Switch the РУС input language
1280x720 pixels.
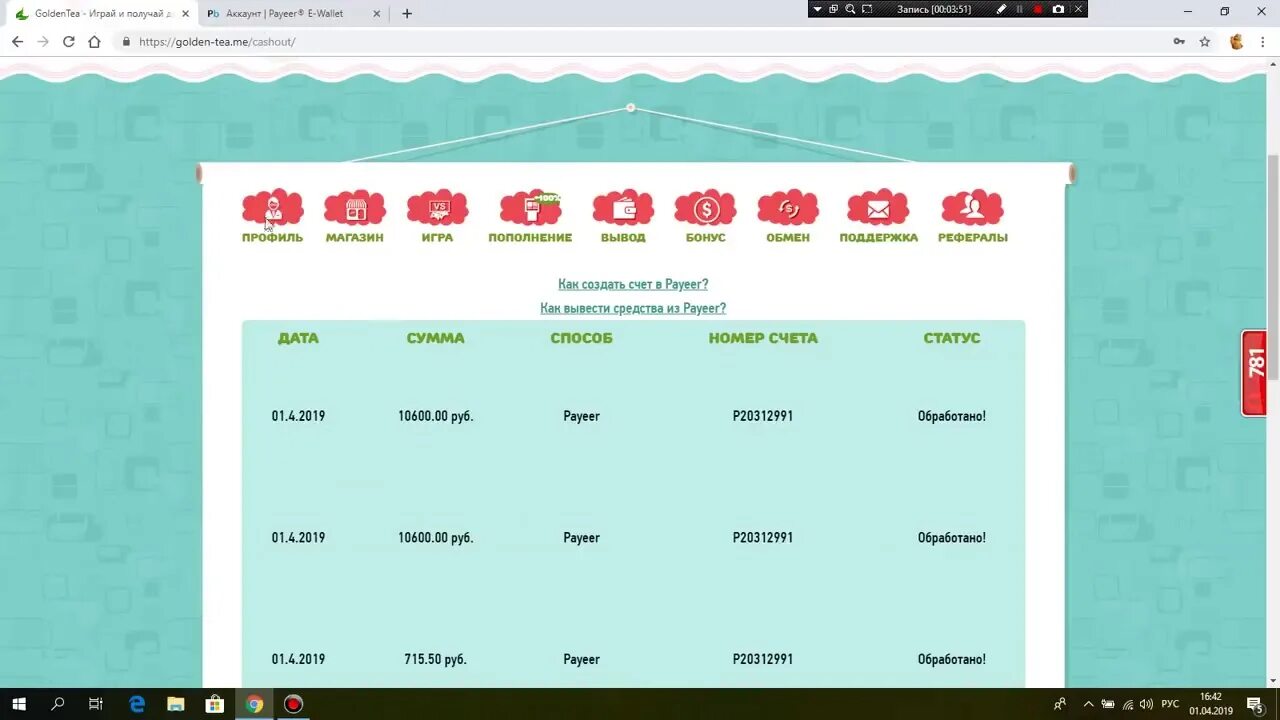pos(1170,704)
